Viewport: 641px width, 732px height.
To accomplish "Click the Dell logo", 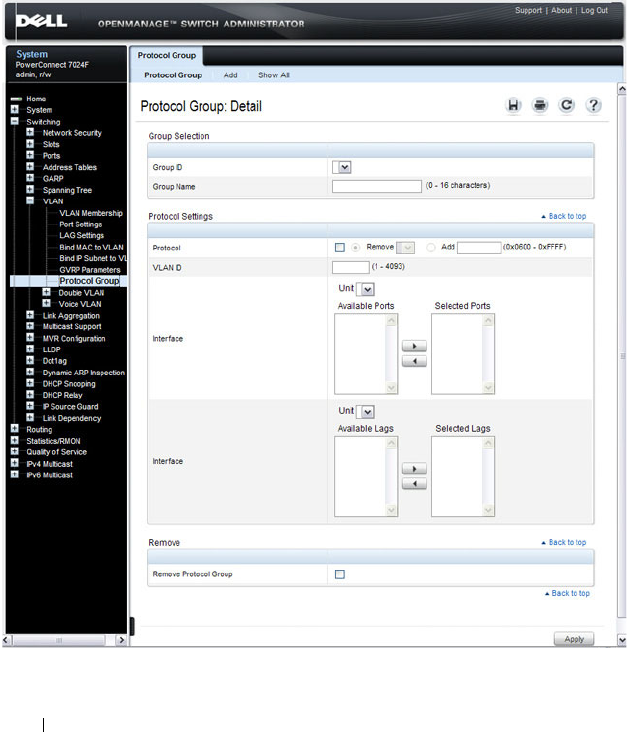I will click(42, 21).
